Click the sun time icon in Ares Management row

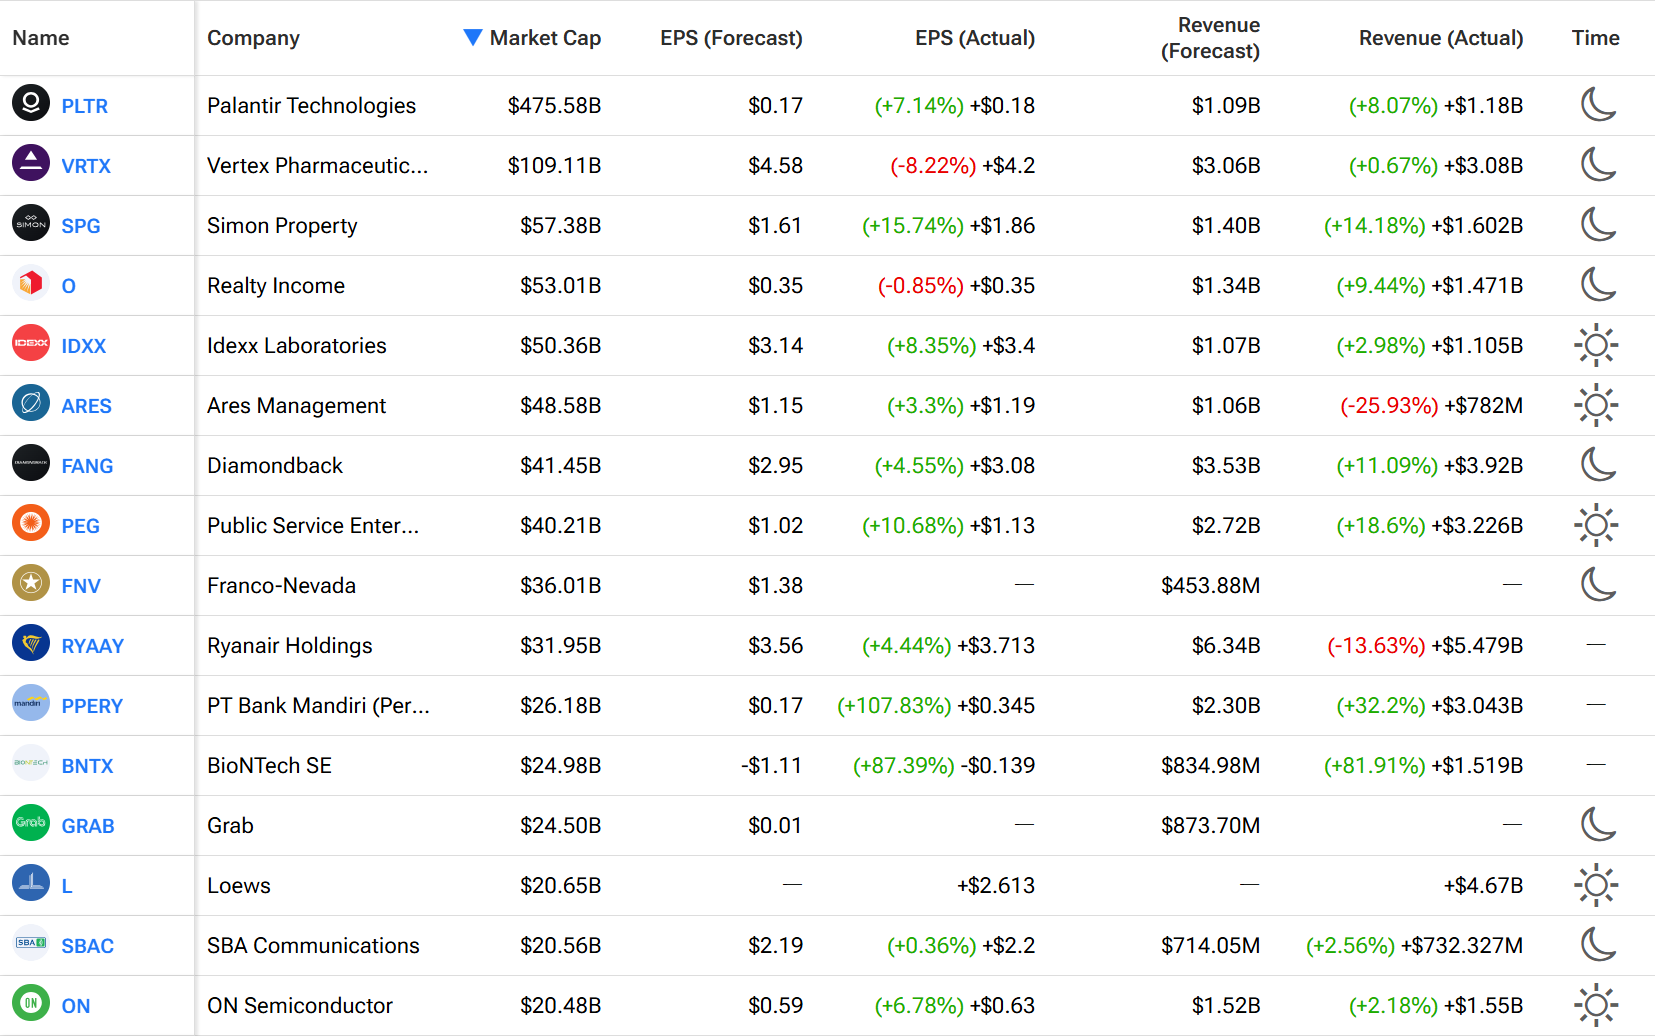point(1596,405)
